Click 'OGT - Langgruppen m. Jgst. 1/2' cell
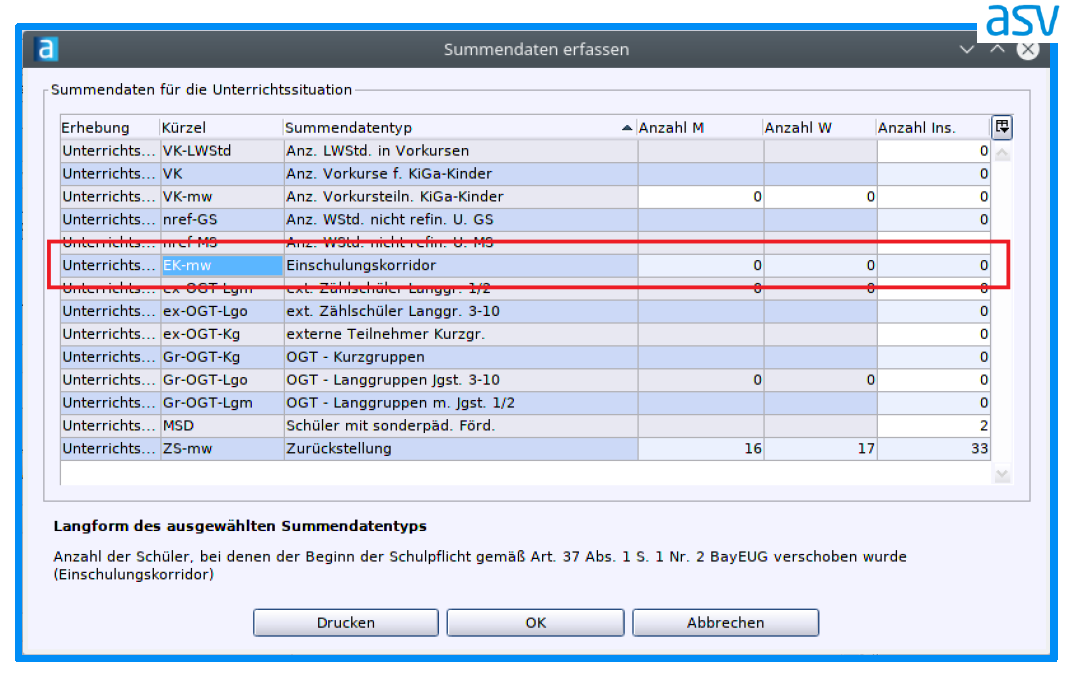 (x=461, y=403)
